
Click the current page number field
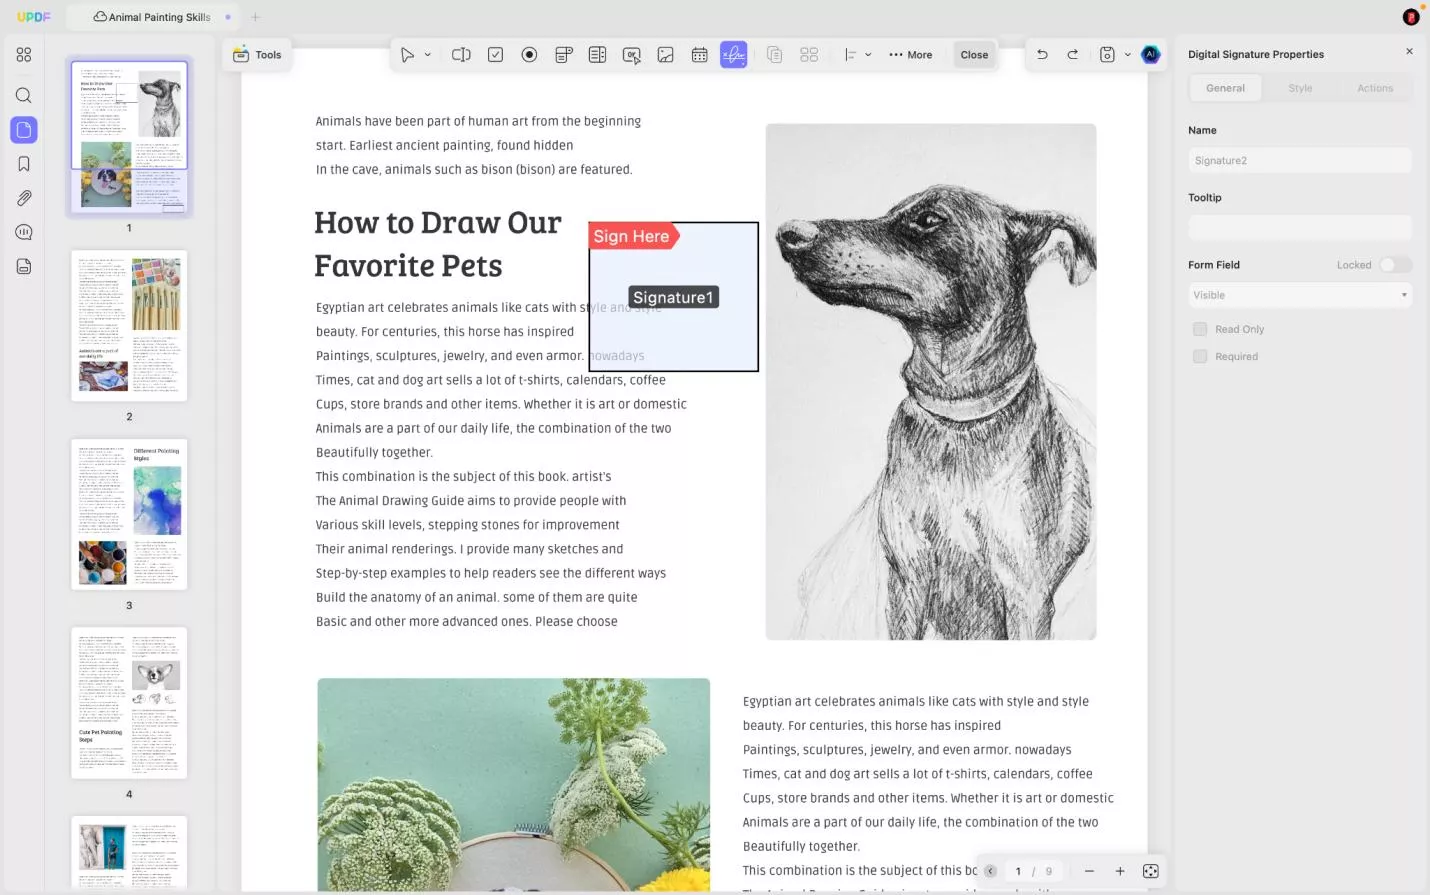(1018, 871)
